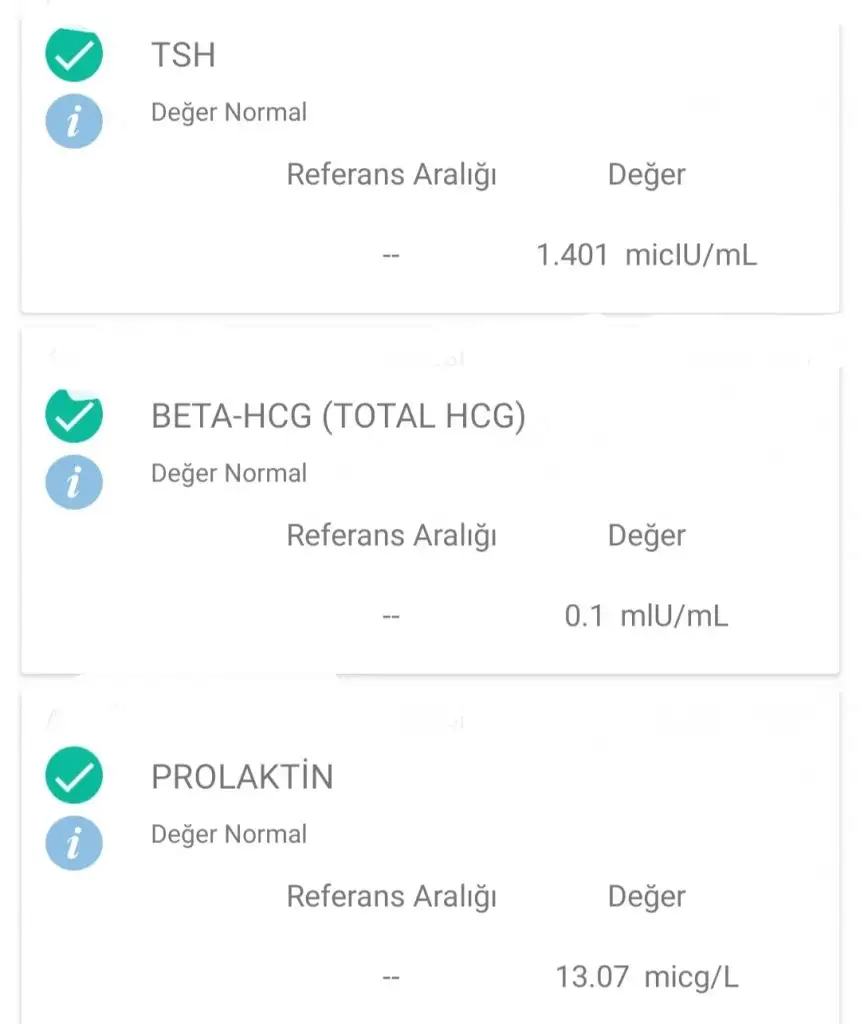Screen dimensions: 860x1024
Task: Click the reference range dash in PROLAKTİN card
Action: [391, 977]
